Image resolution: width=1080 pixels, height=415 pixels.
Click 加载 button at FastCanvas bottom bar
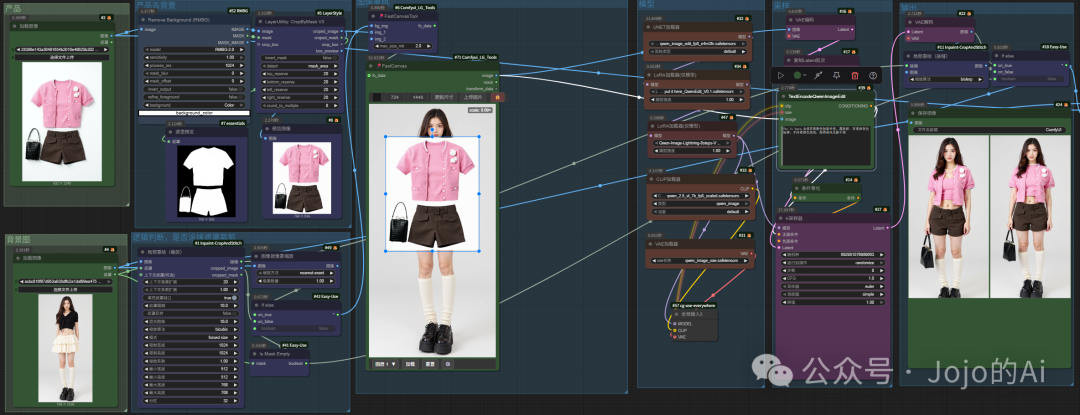410,364
